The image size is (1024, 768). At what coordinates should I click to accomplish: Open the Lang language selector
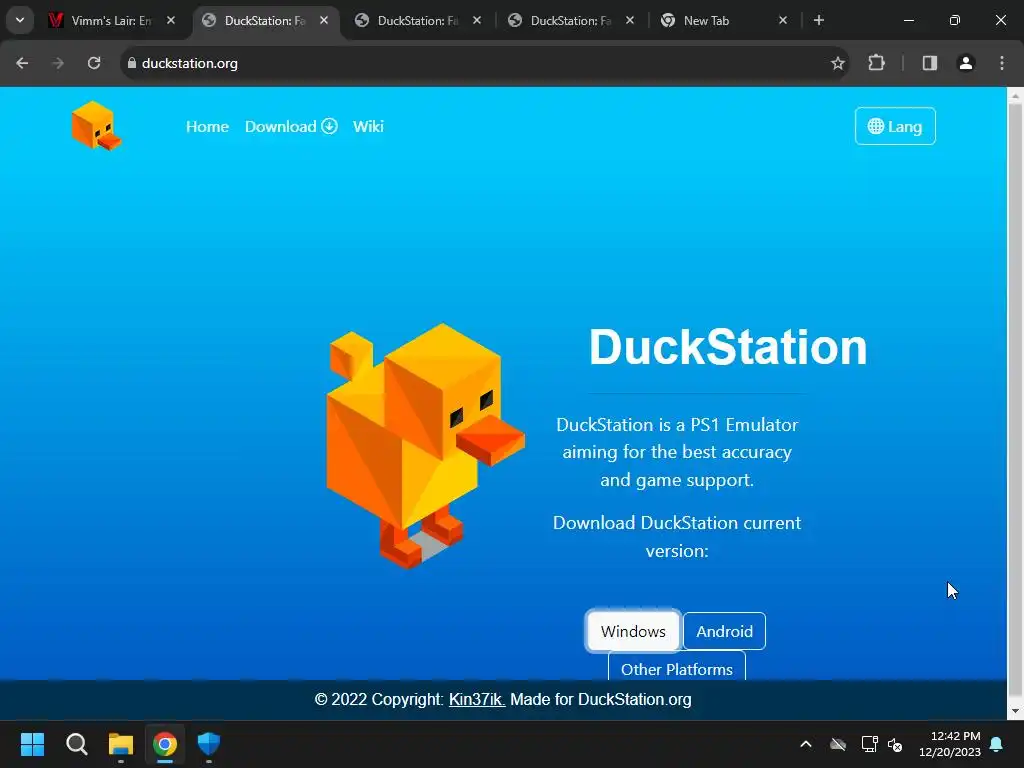895,126
